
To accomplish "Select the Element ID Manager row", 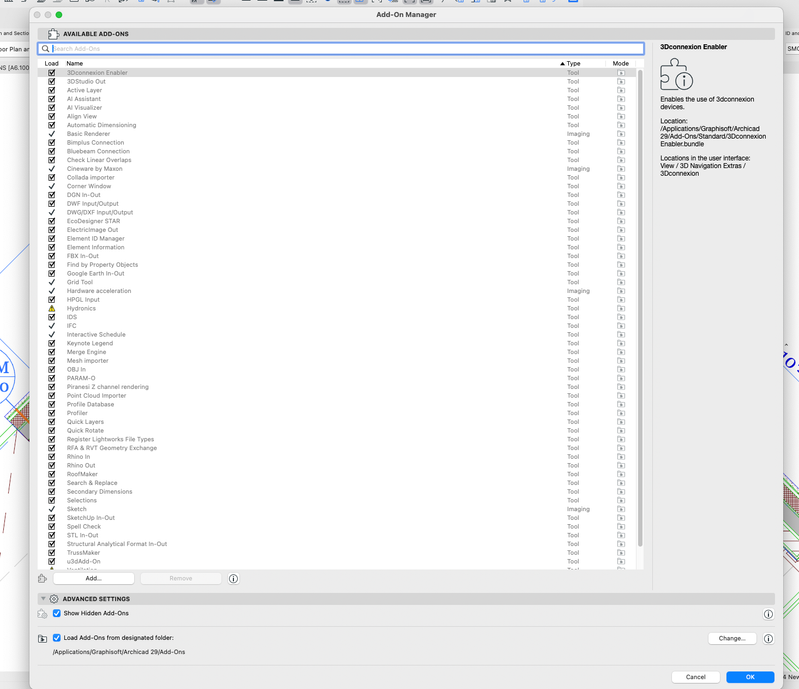I will [x=337, y=238].
